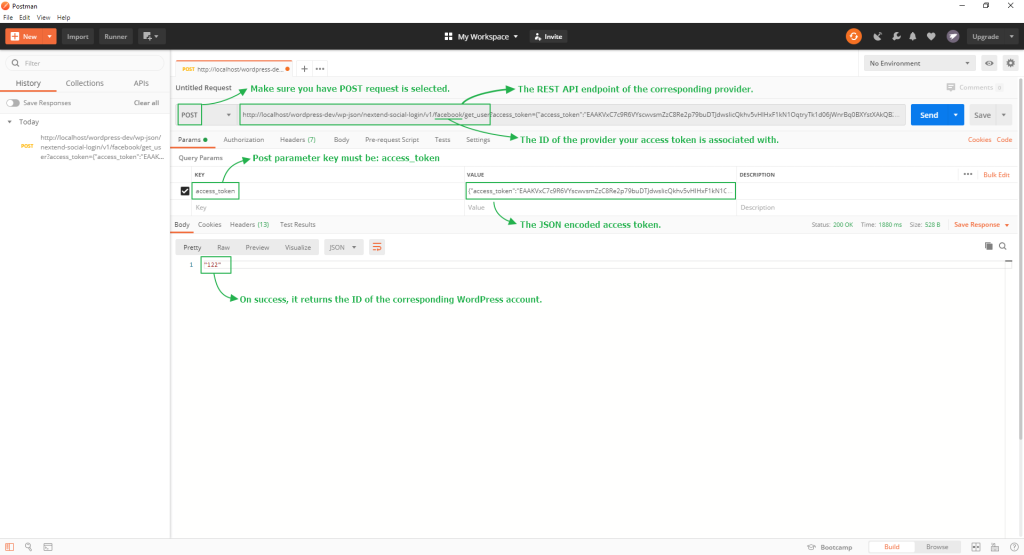Open the Help menu
This screenshot has height=555, width=1024.
click(x=63, y=18)
